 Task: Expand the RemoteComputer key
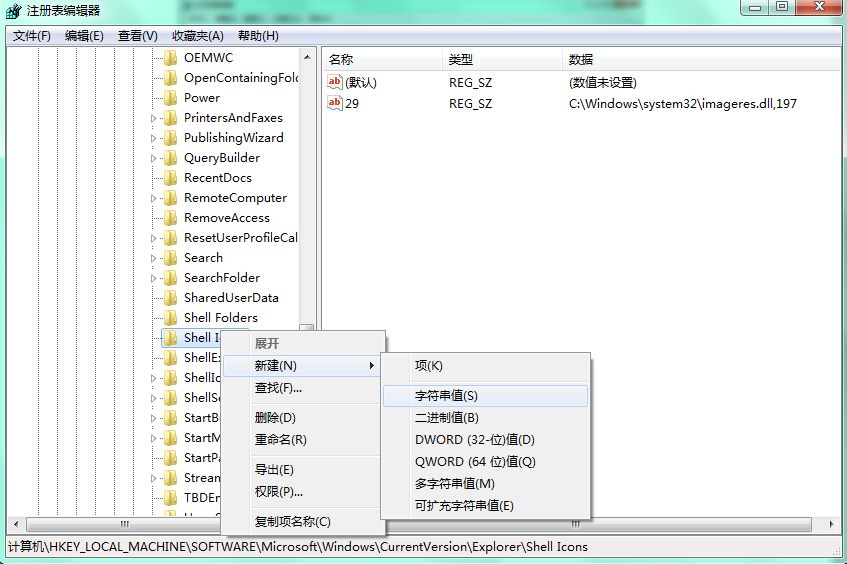coord(153,198)
